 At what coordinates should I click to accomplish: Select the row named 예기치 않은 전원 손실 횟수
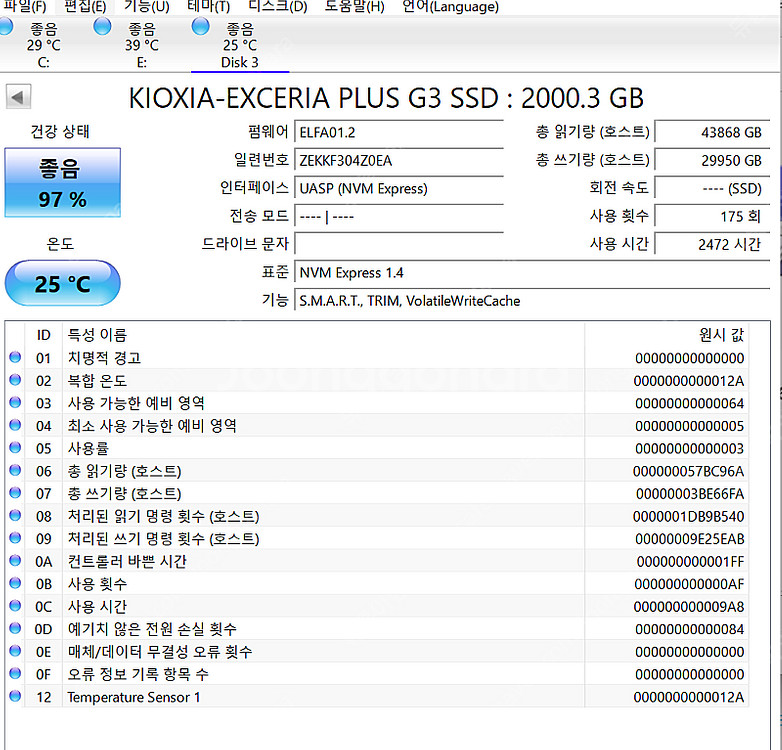[377, 629]
